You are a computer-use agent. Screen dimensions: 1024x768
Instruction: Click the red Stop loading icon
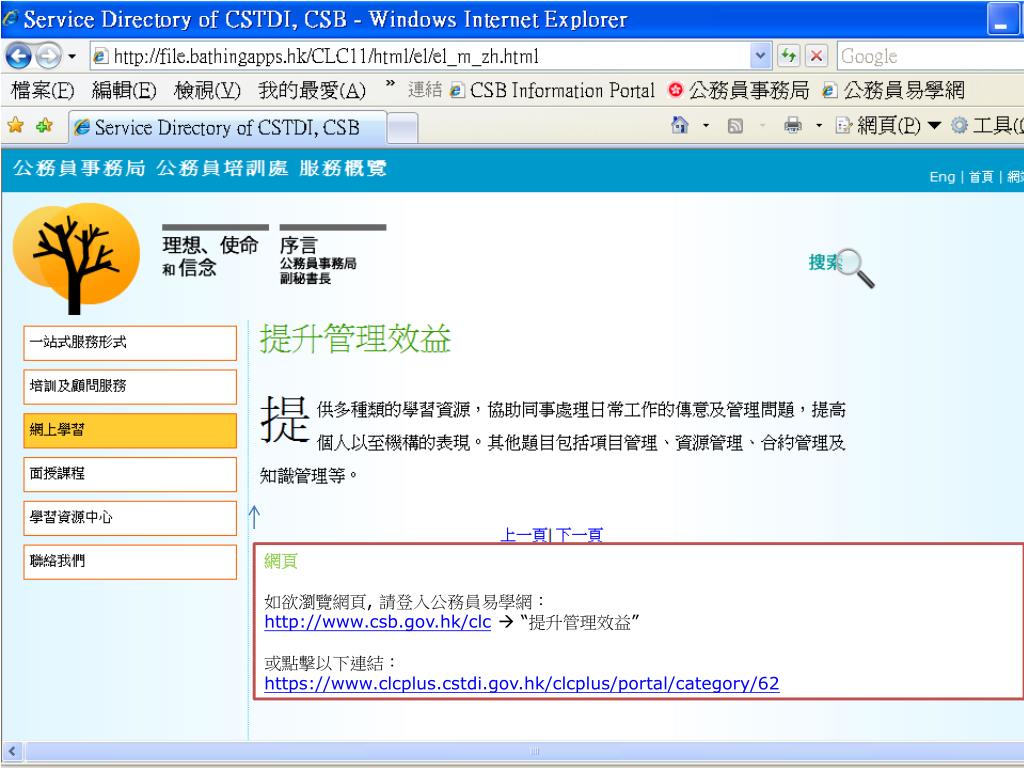pyautogui.click(x=816, y=56)
